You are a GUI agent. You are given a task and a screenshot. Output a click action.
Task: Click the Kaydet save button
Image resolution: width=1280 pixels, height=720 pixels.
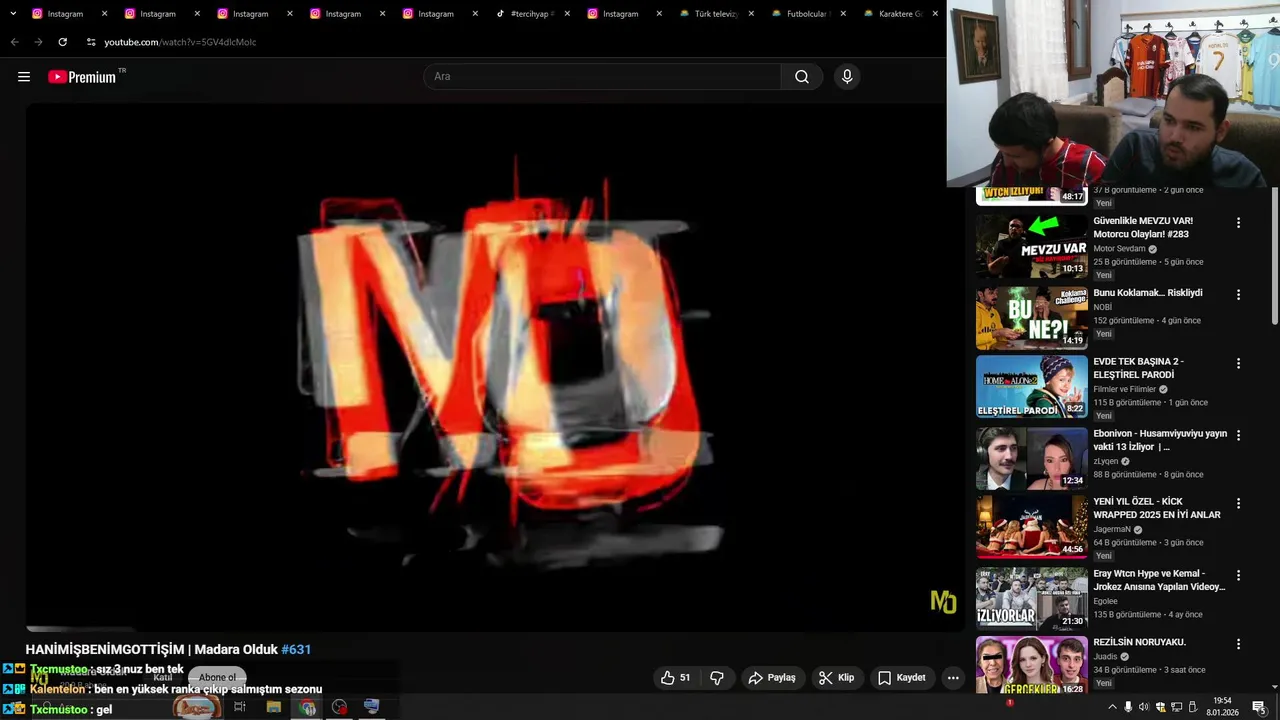coord(901,678)
